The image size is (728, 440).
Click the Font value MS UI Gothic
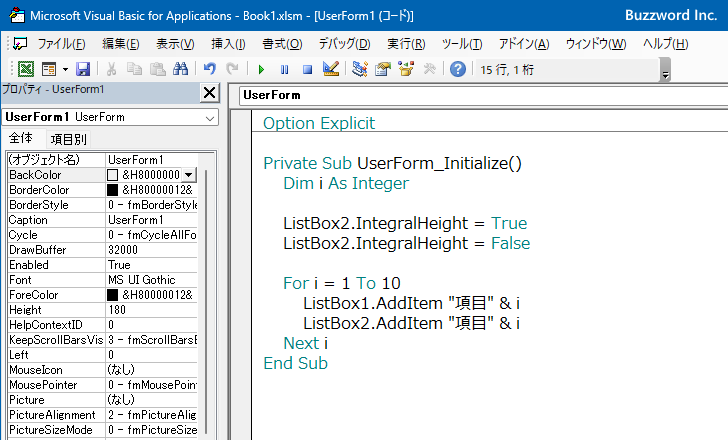tap(151, 280)
